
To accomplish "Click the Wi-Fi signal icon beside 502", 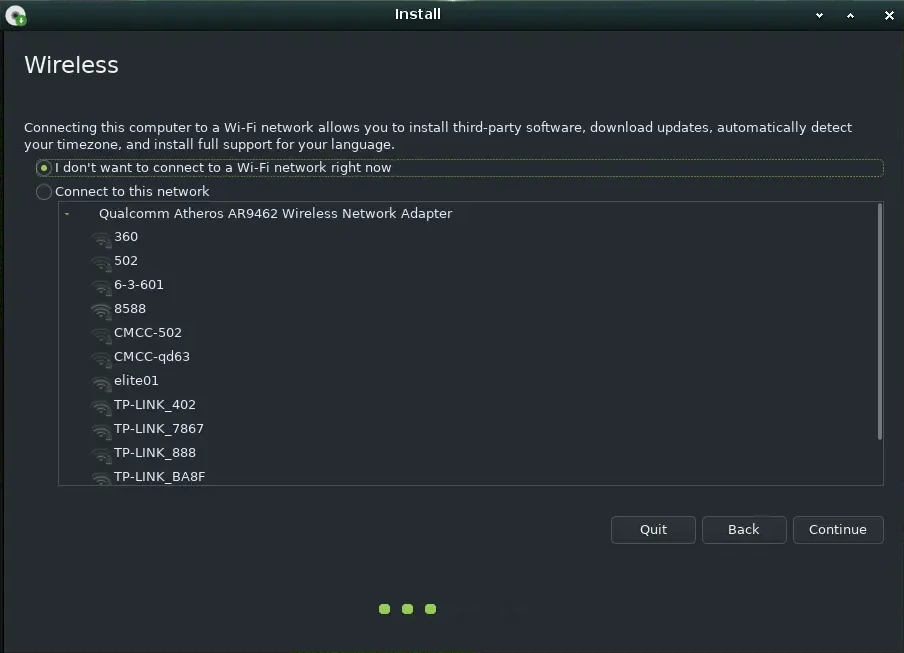I will click(100, 262).
